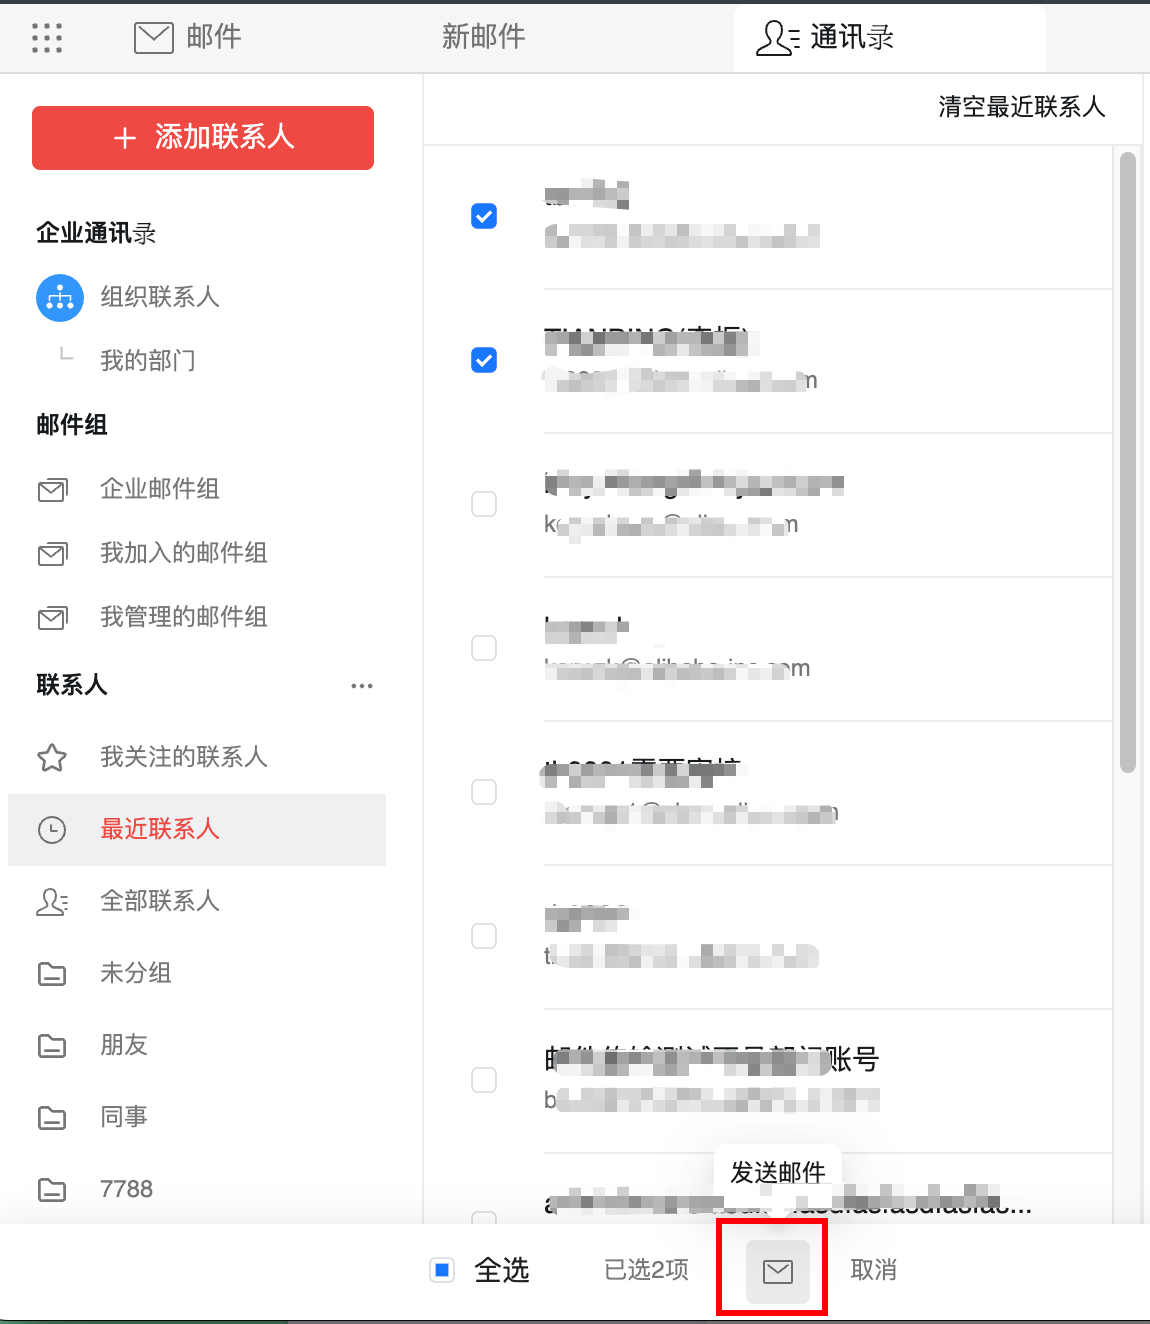This screenshot has width=1150, height=1324.
Task: Open the 7788 folder
Action: [52, 1189]
